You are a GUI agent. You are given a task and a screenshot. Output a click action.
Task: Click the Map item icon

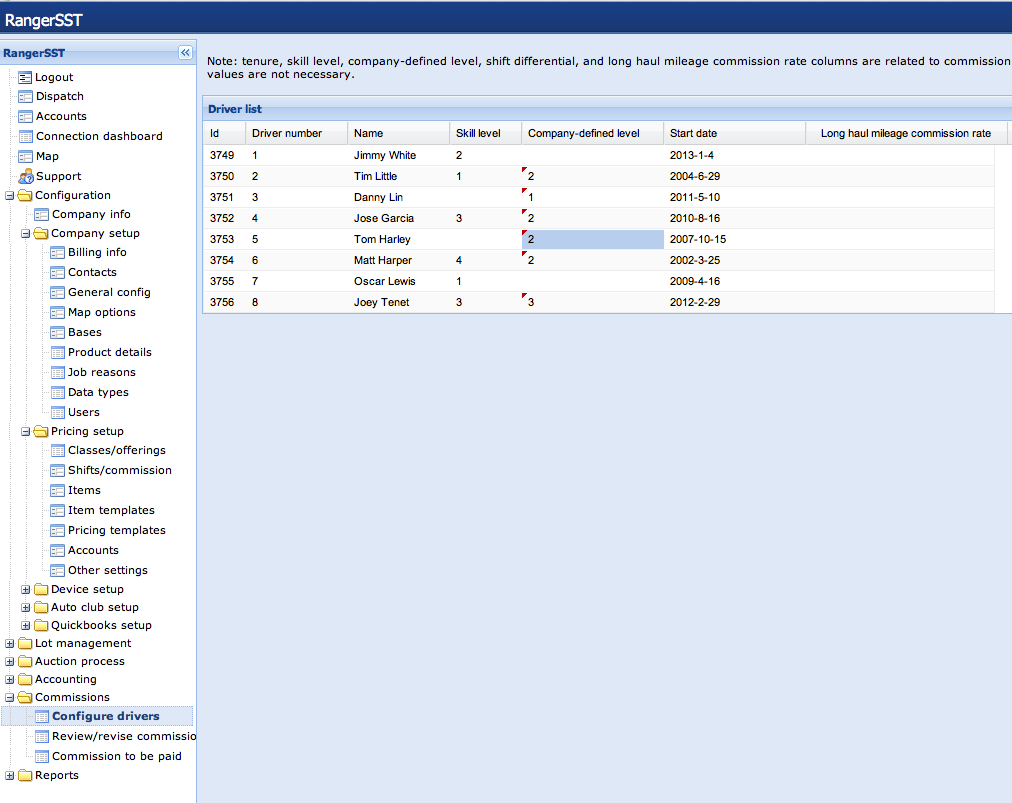[26, 156]
